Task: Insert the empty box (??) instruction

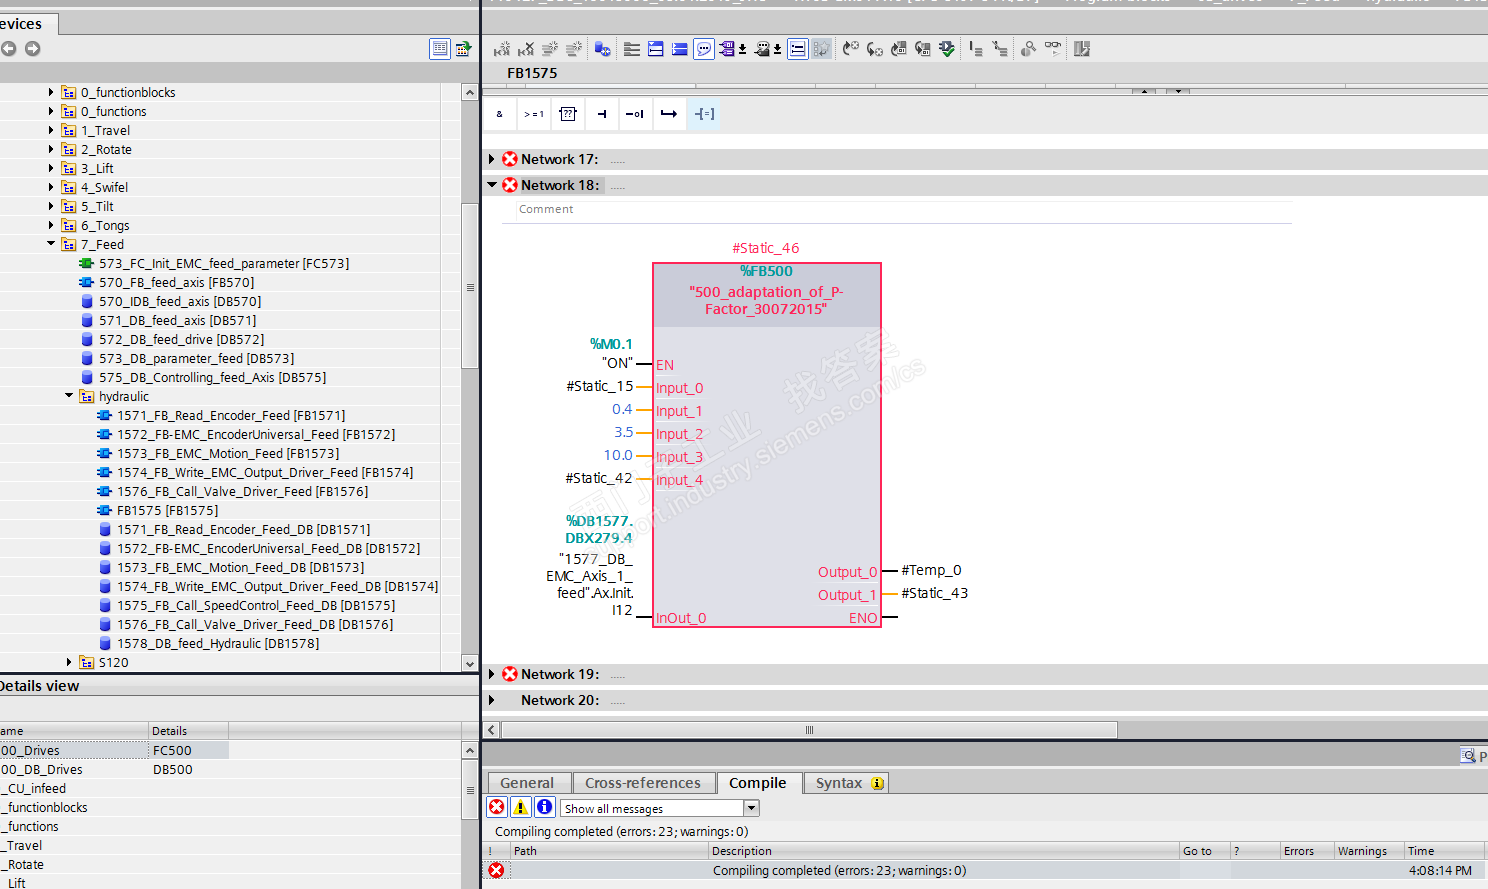Action: (x=568, y=114)
